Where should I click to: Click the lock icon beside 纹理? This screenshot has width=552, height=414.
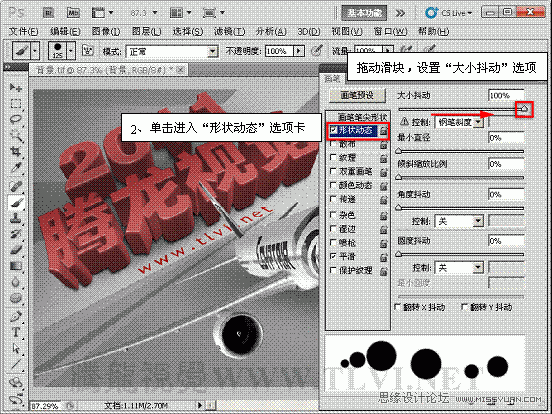tap(383, 158)
